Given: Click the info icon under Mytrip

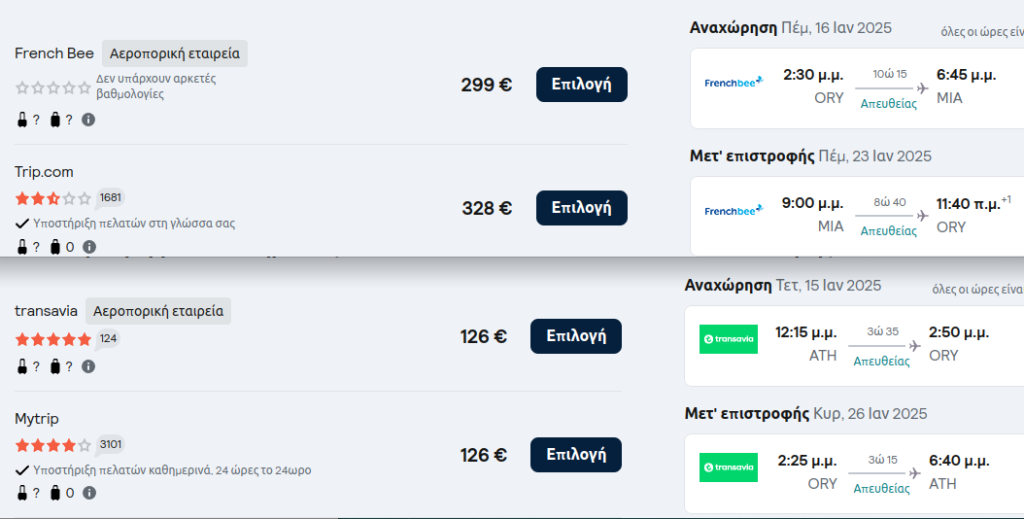Looking at the screenshot, I should point(89,493).
